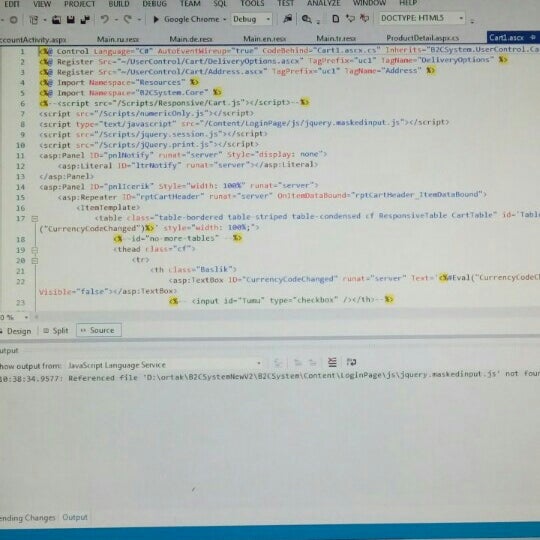Open the TOOLS menu
Image resolution: width=540 pixels, height=540 pixels.
(x=252, y=3)
